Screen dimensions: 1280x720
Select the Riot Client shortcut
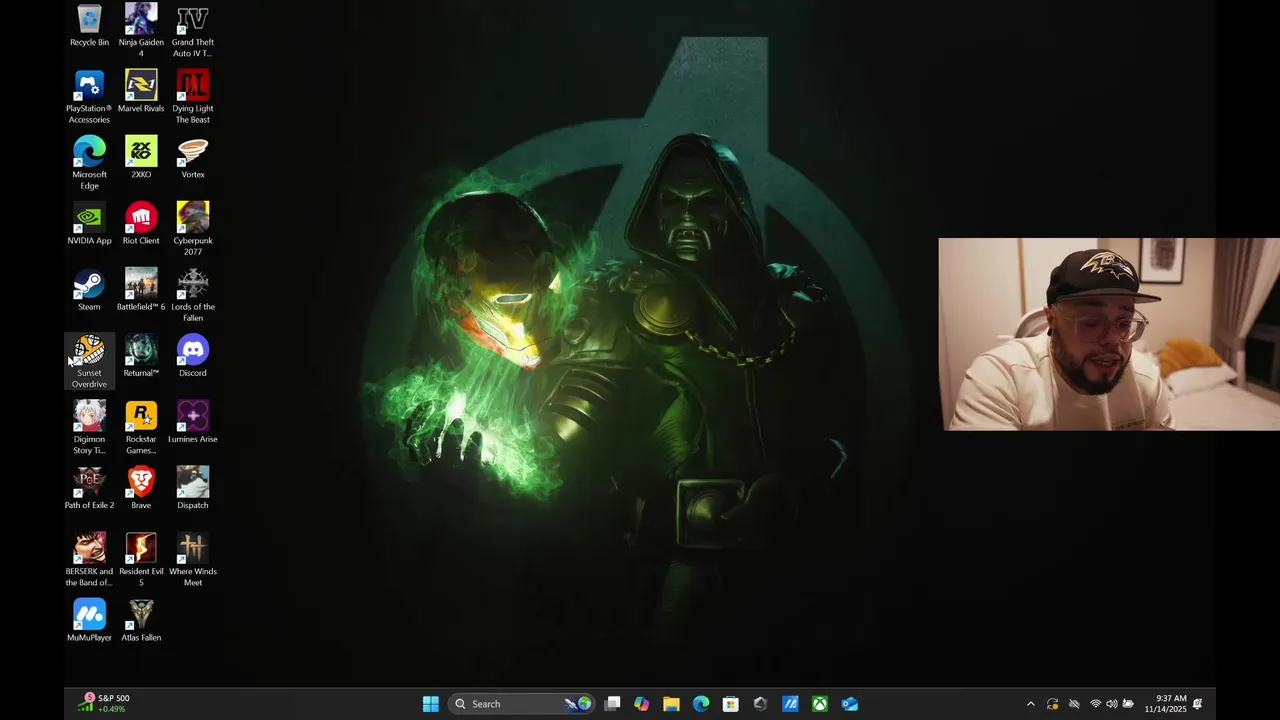pyautogui.click(x=141, y=224)
